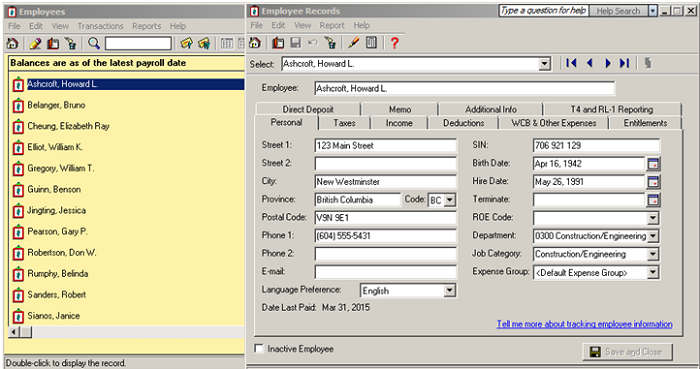Switch to T4 and RL-1 Reporting tab

click(612, 109)
